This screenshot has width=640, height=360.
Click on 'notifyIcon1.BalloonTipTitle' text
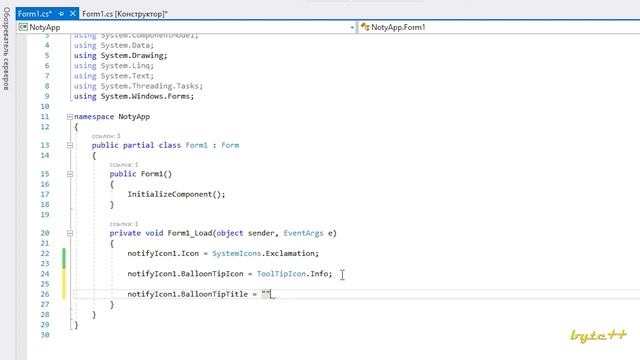187,294
